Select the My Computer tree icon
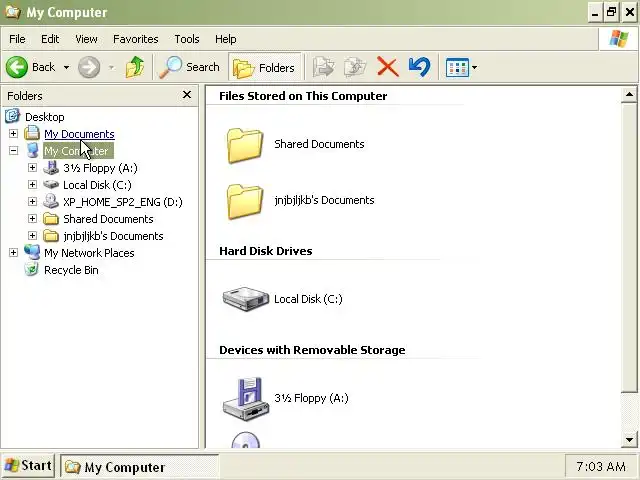This screenshot has width=640, height=480. click(x=32, y=151)
